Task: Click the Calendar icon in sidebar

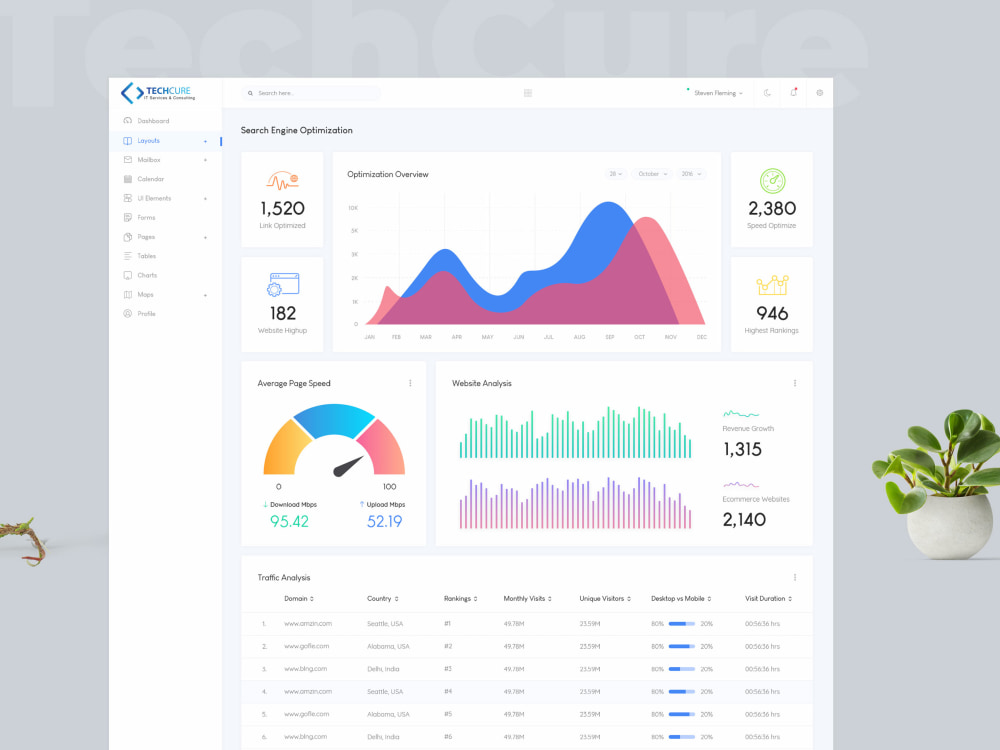Action: (x=128, y=179)
